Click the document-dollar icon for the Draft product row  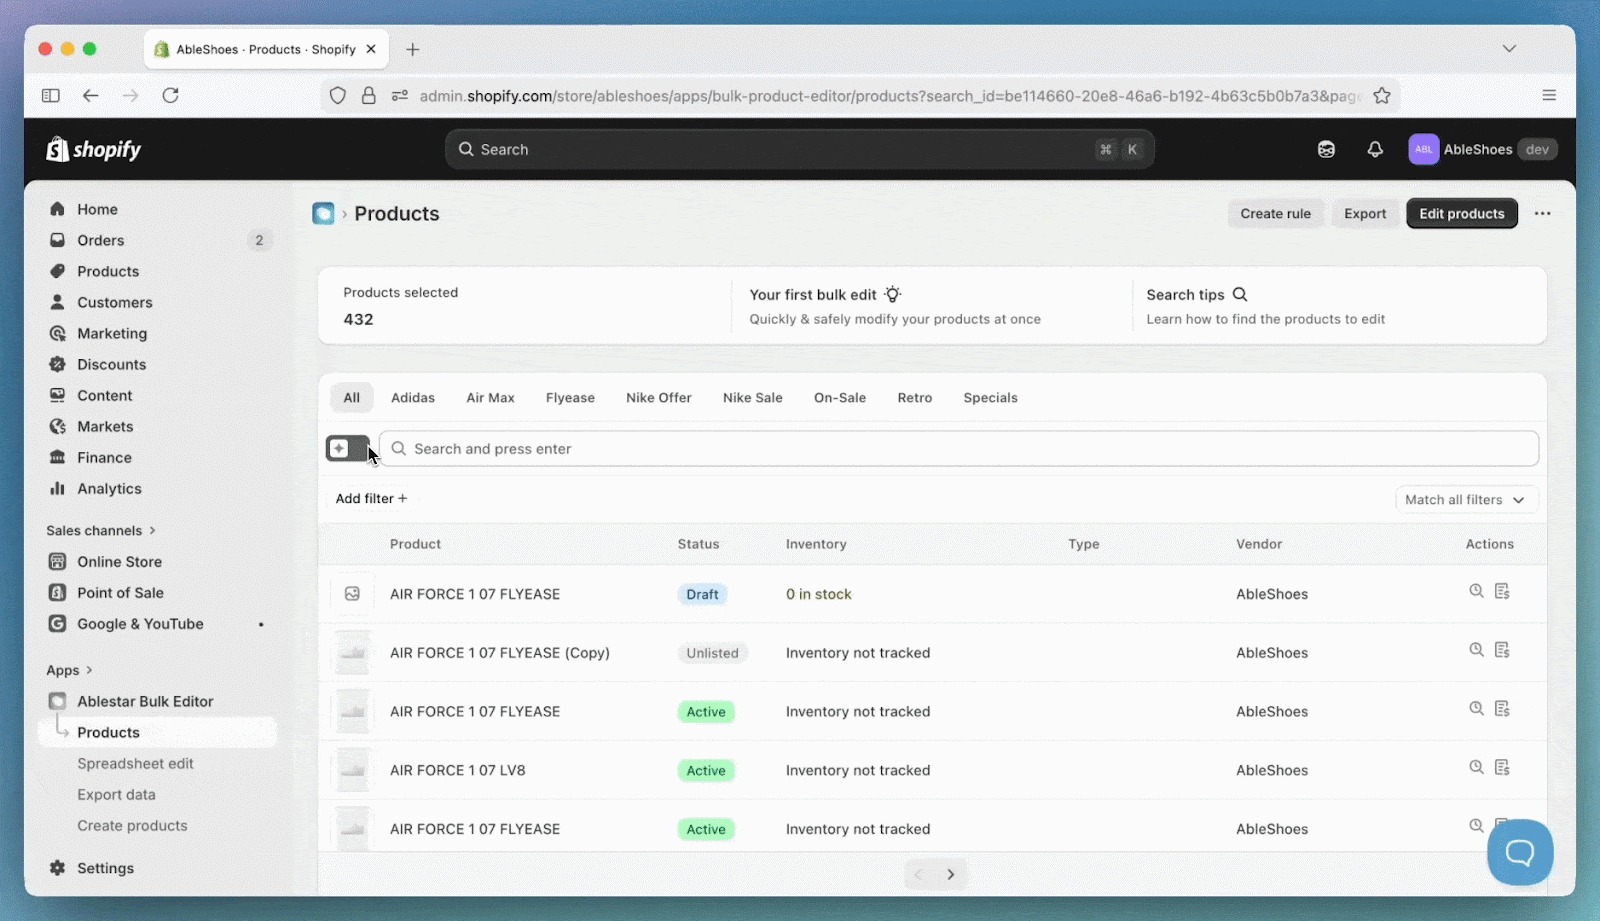point(1502,591)
